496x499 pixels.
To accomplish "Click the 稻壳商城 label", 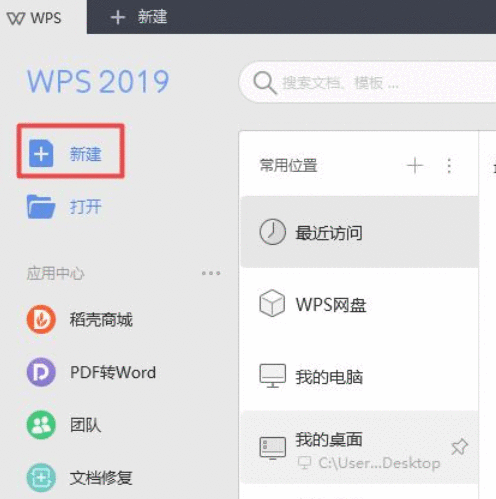I will 101,319.
